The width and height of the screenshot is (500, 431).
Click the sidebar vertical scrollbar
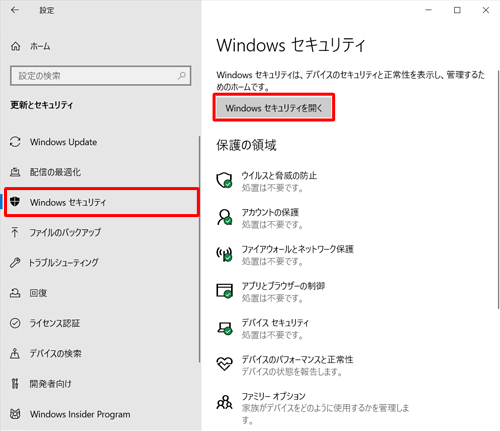pyautogui.click(x=199, y=249)
